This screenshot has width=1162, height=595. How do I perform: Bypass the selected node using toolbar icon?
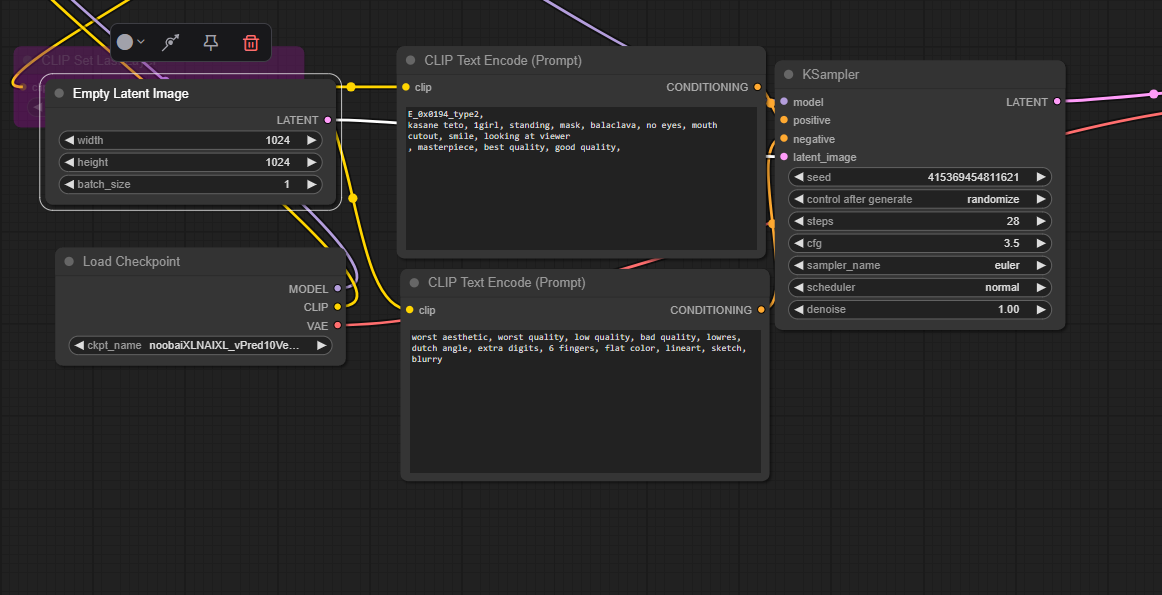point(171,42)
